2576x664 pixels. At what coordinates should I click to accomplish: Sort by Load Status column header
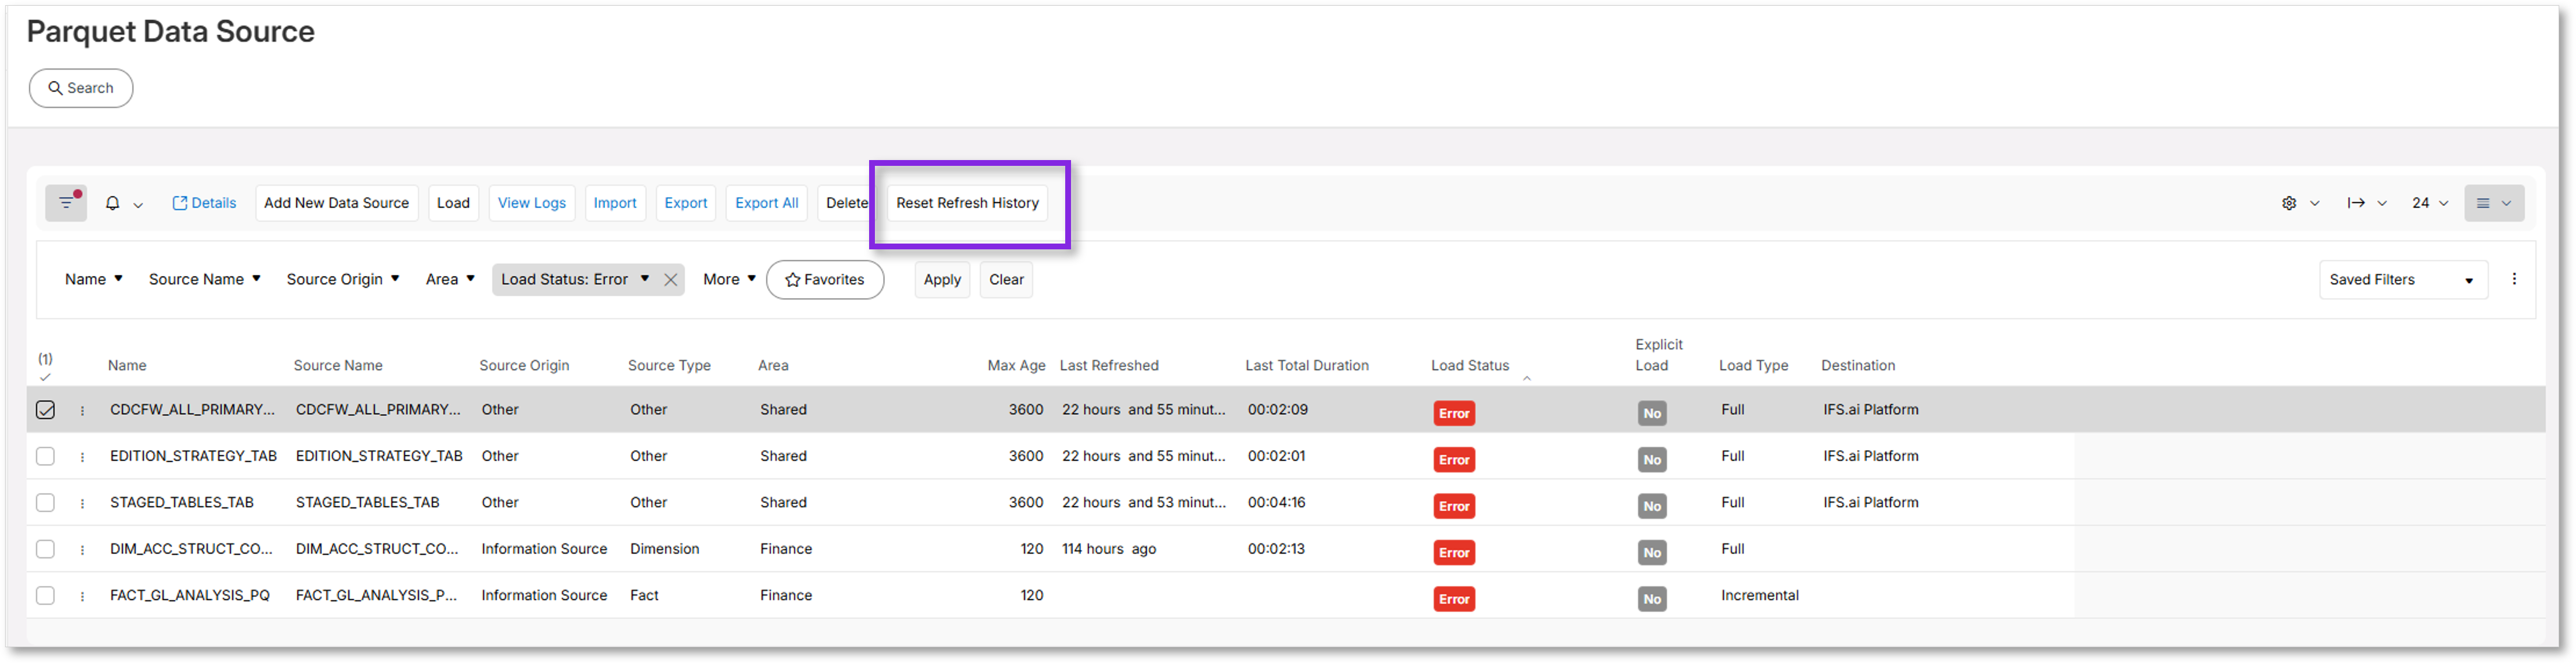[x=1470, y=366]
